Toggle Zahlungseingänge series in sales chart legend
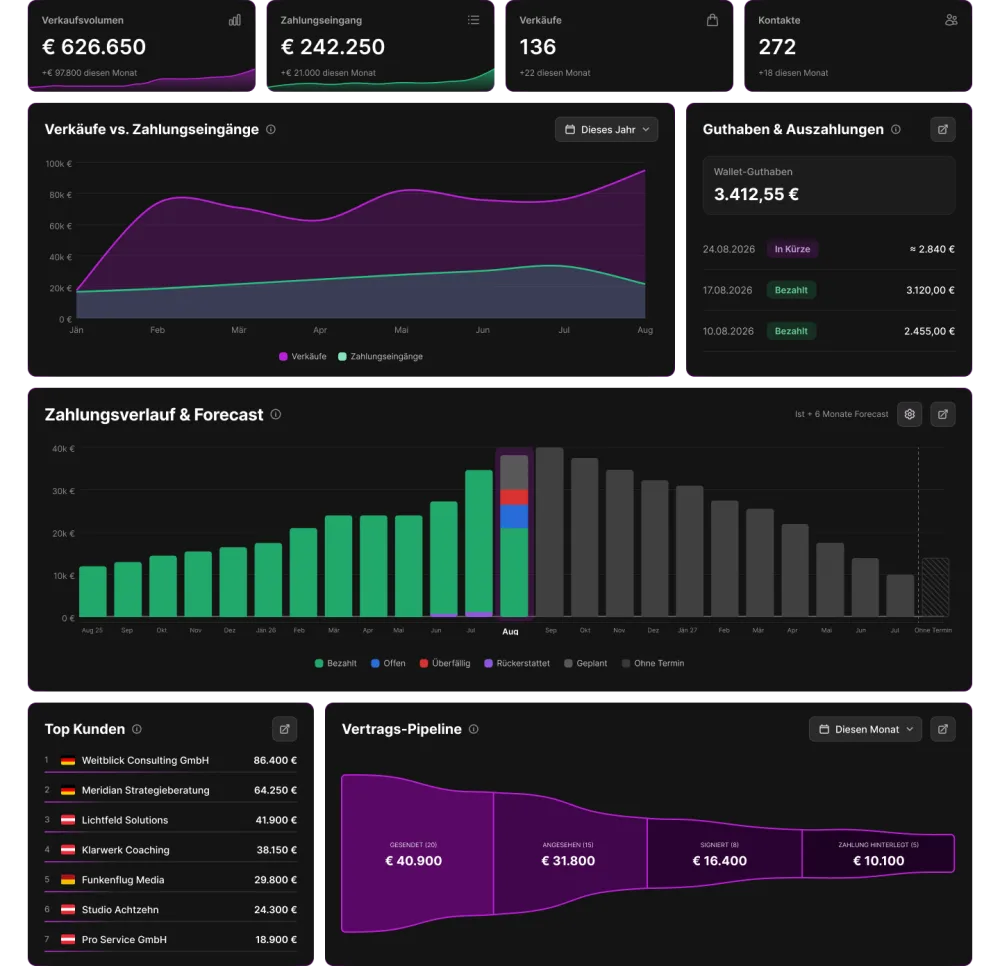1000x966 pixels. (380, 356)
